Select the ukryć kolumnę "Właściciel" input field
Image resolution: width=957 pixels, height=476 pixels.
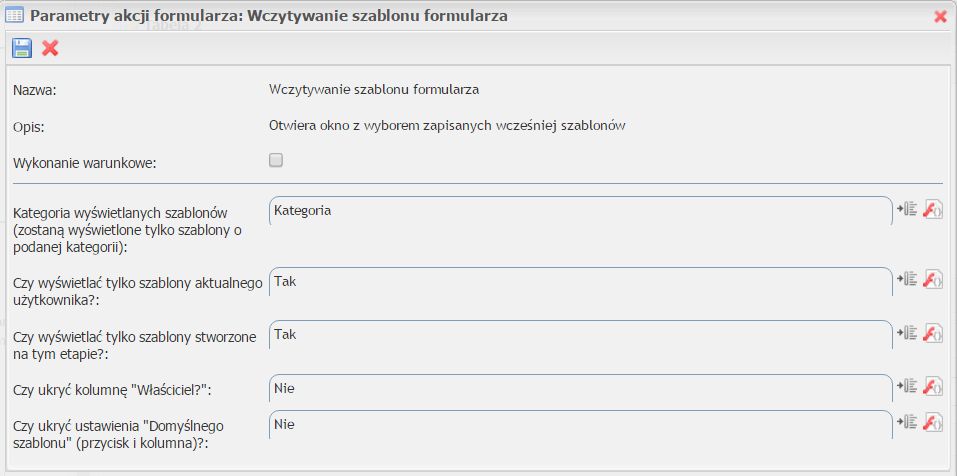580,387
